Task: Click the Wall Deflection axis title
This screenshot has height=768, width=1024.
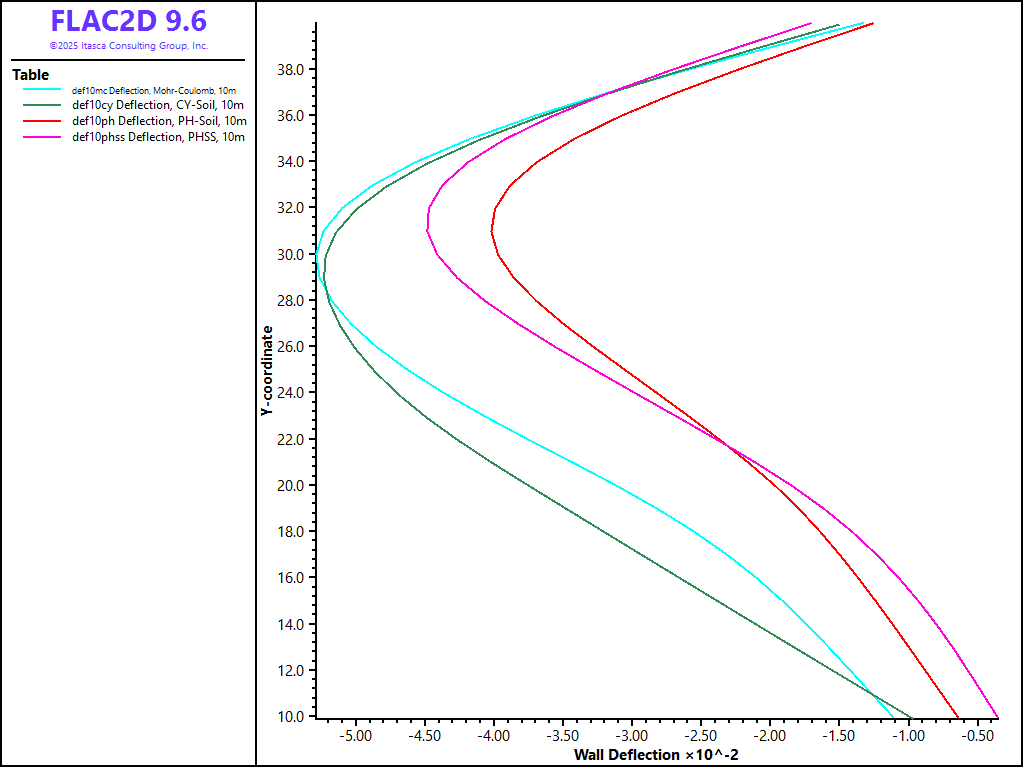Action: pos(656,753)
